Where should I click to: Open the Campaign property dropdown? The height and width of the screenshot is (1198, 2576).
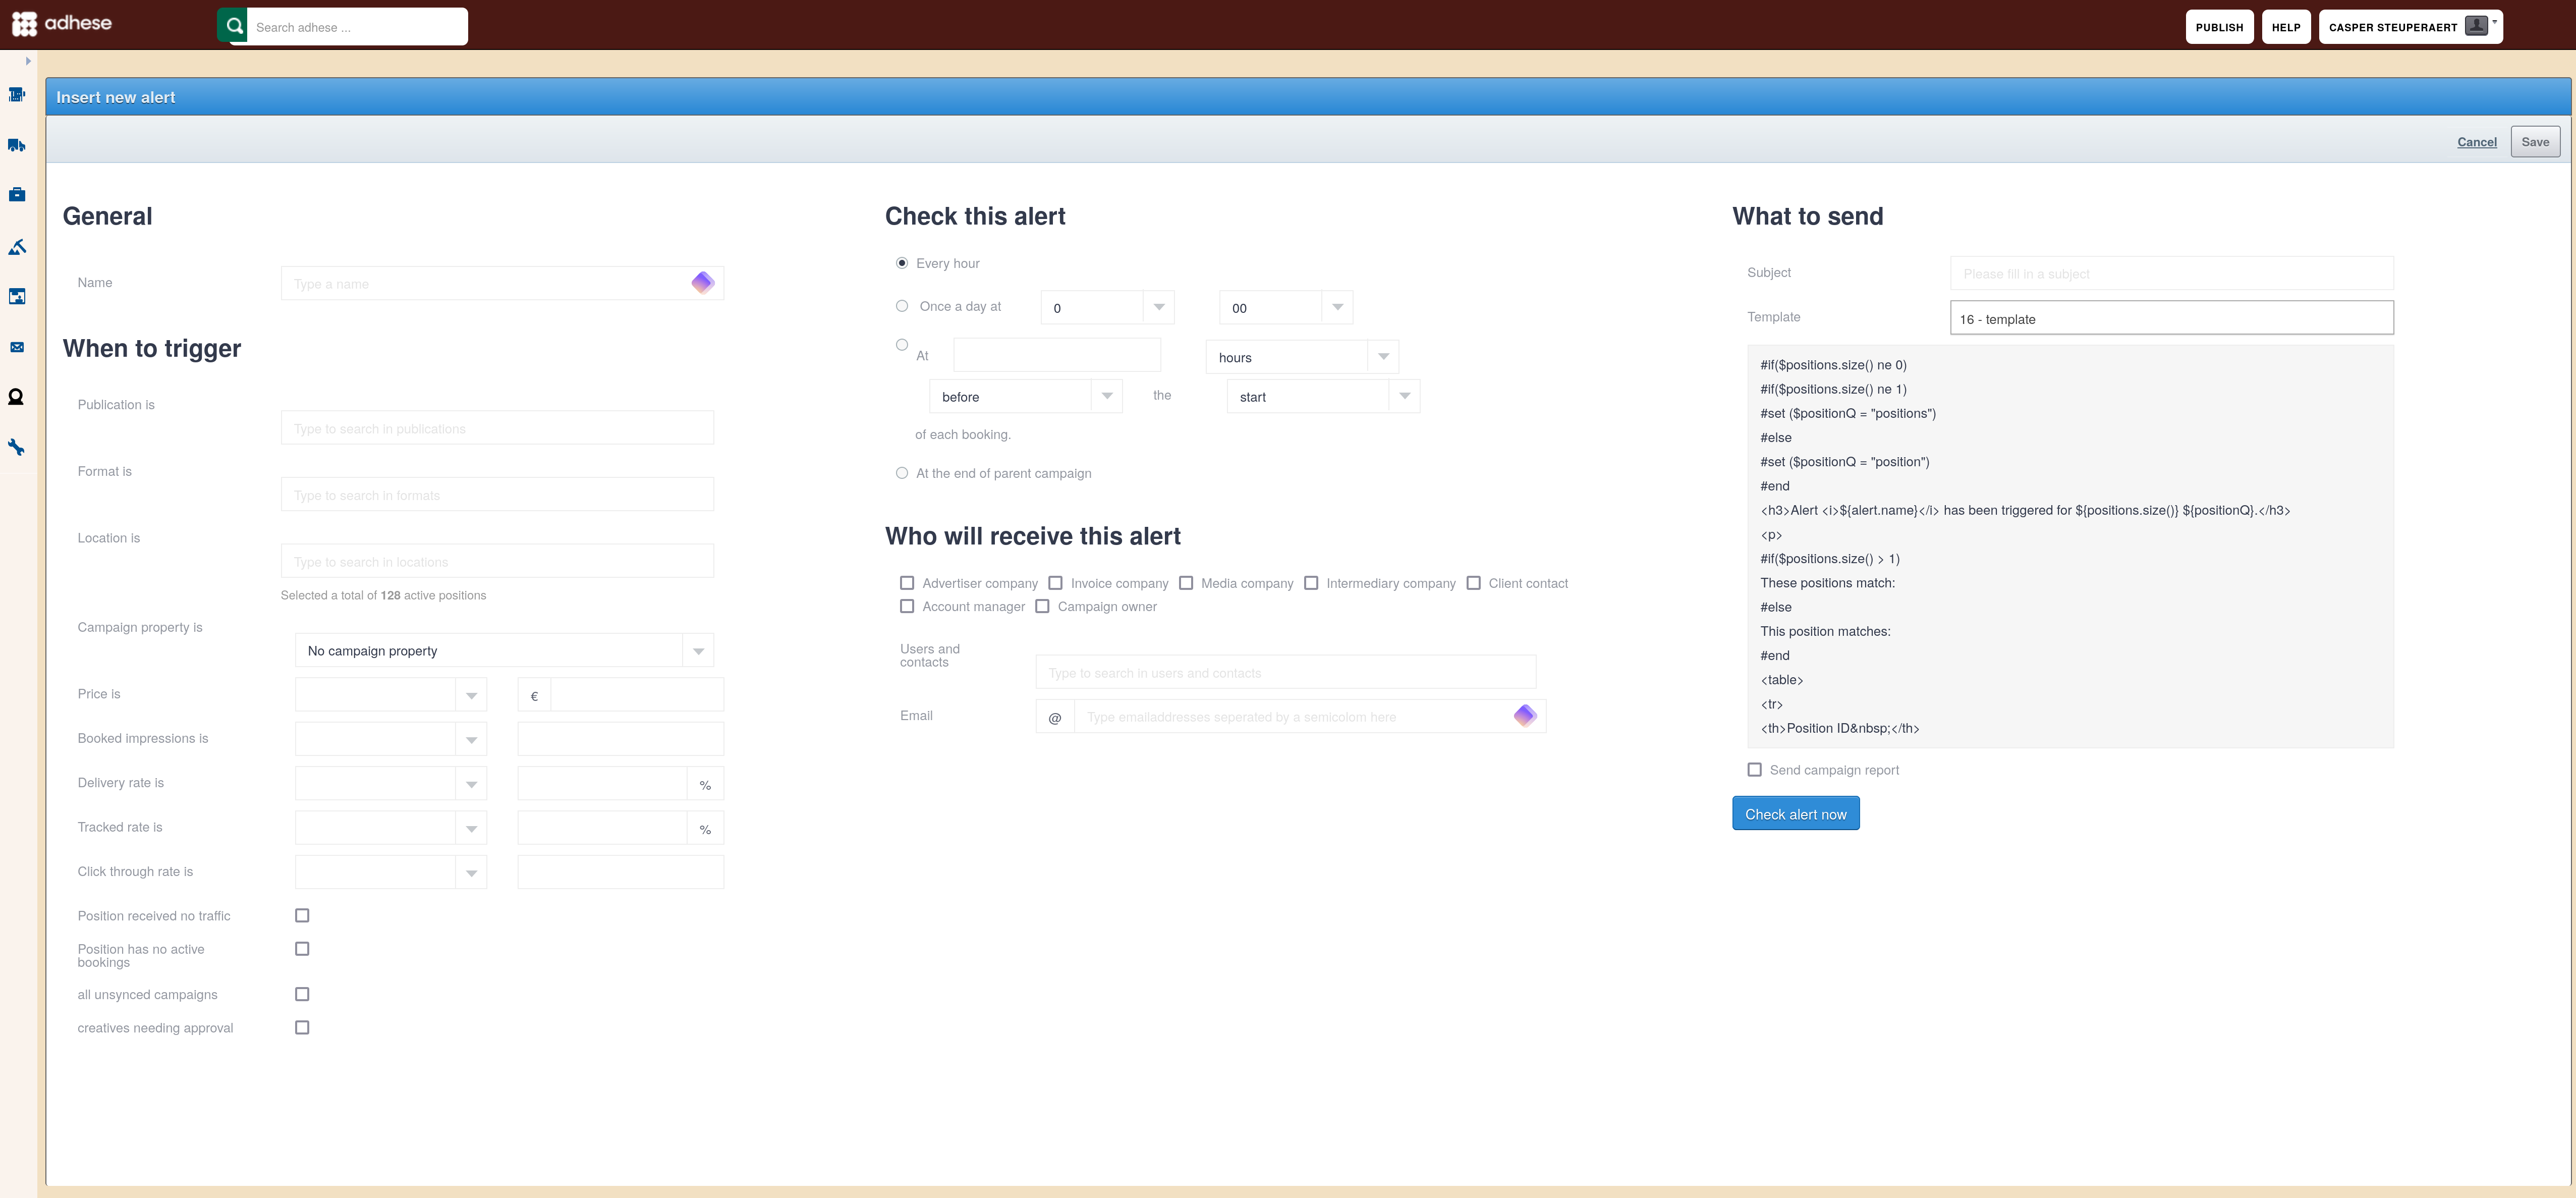(504, 650)
